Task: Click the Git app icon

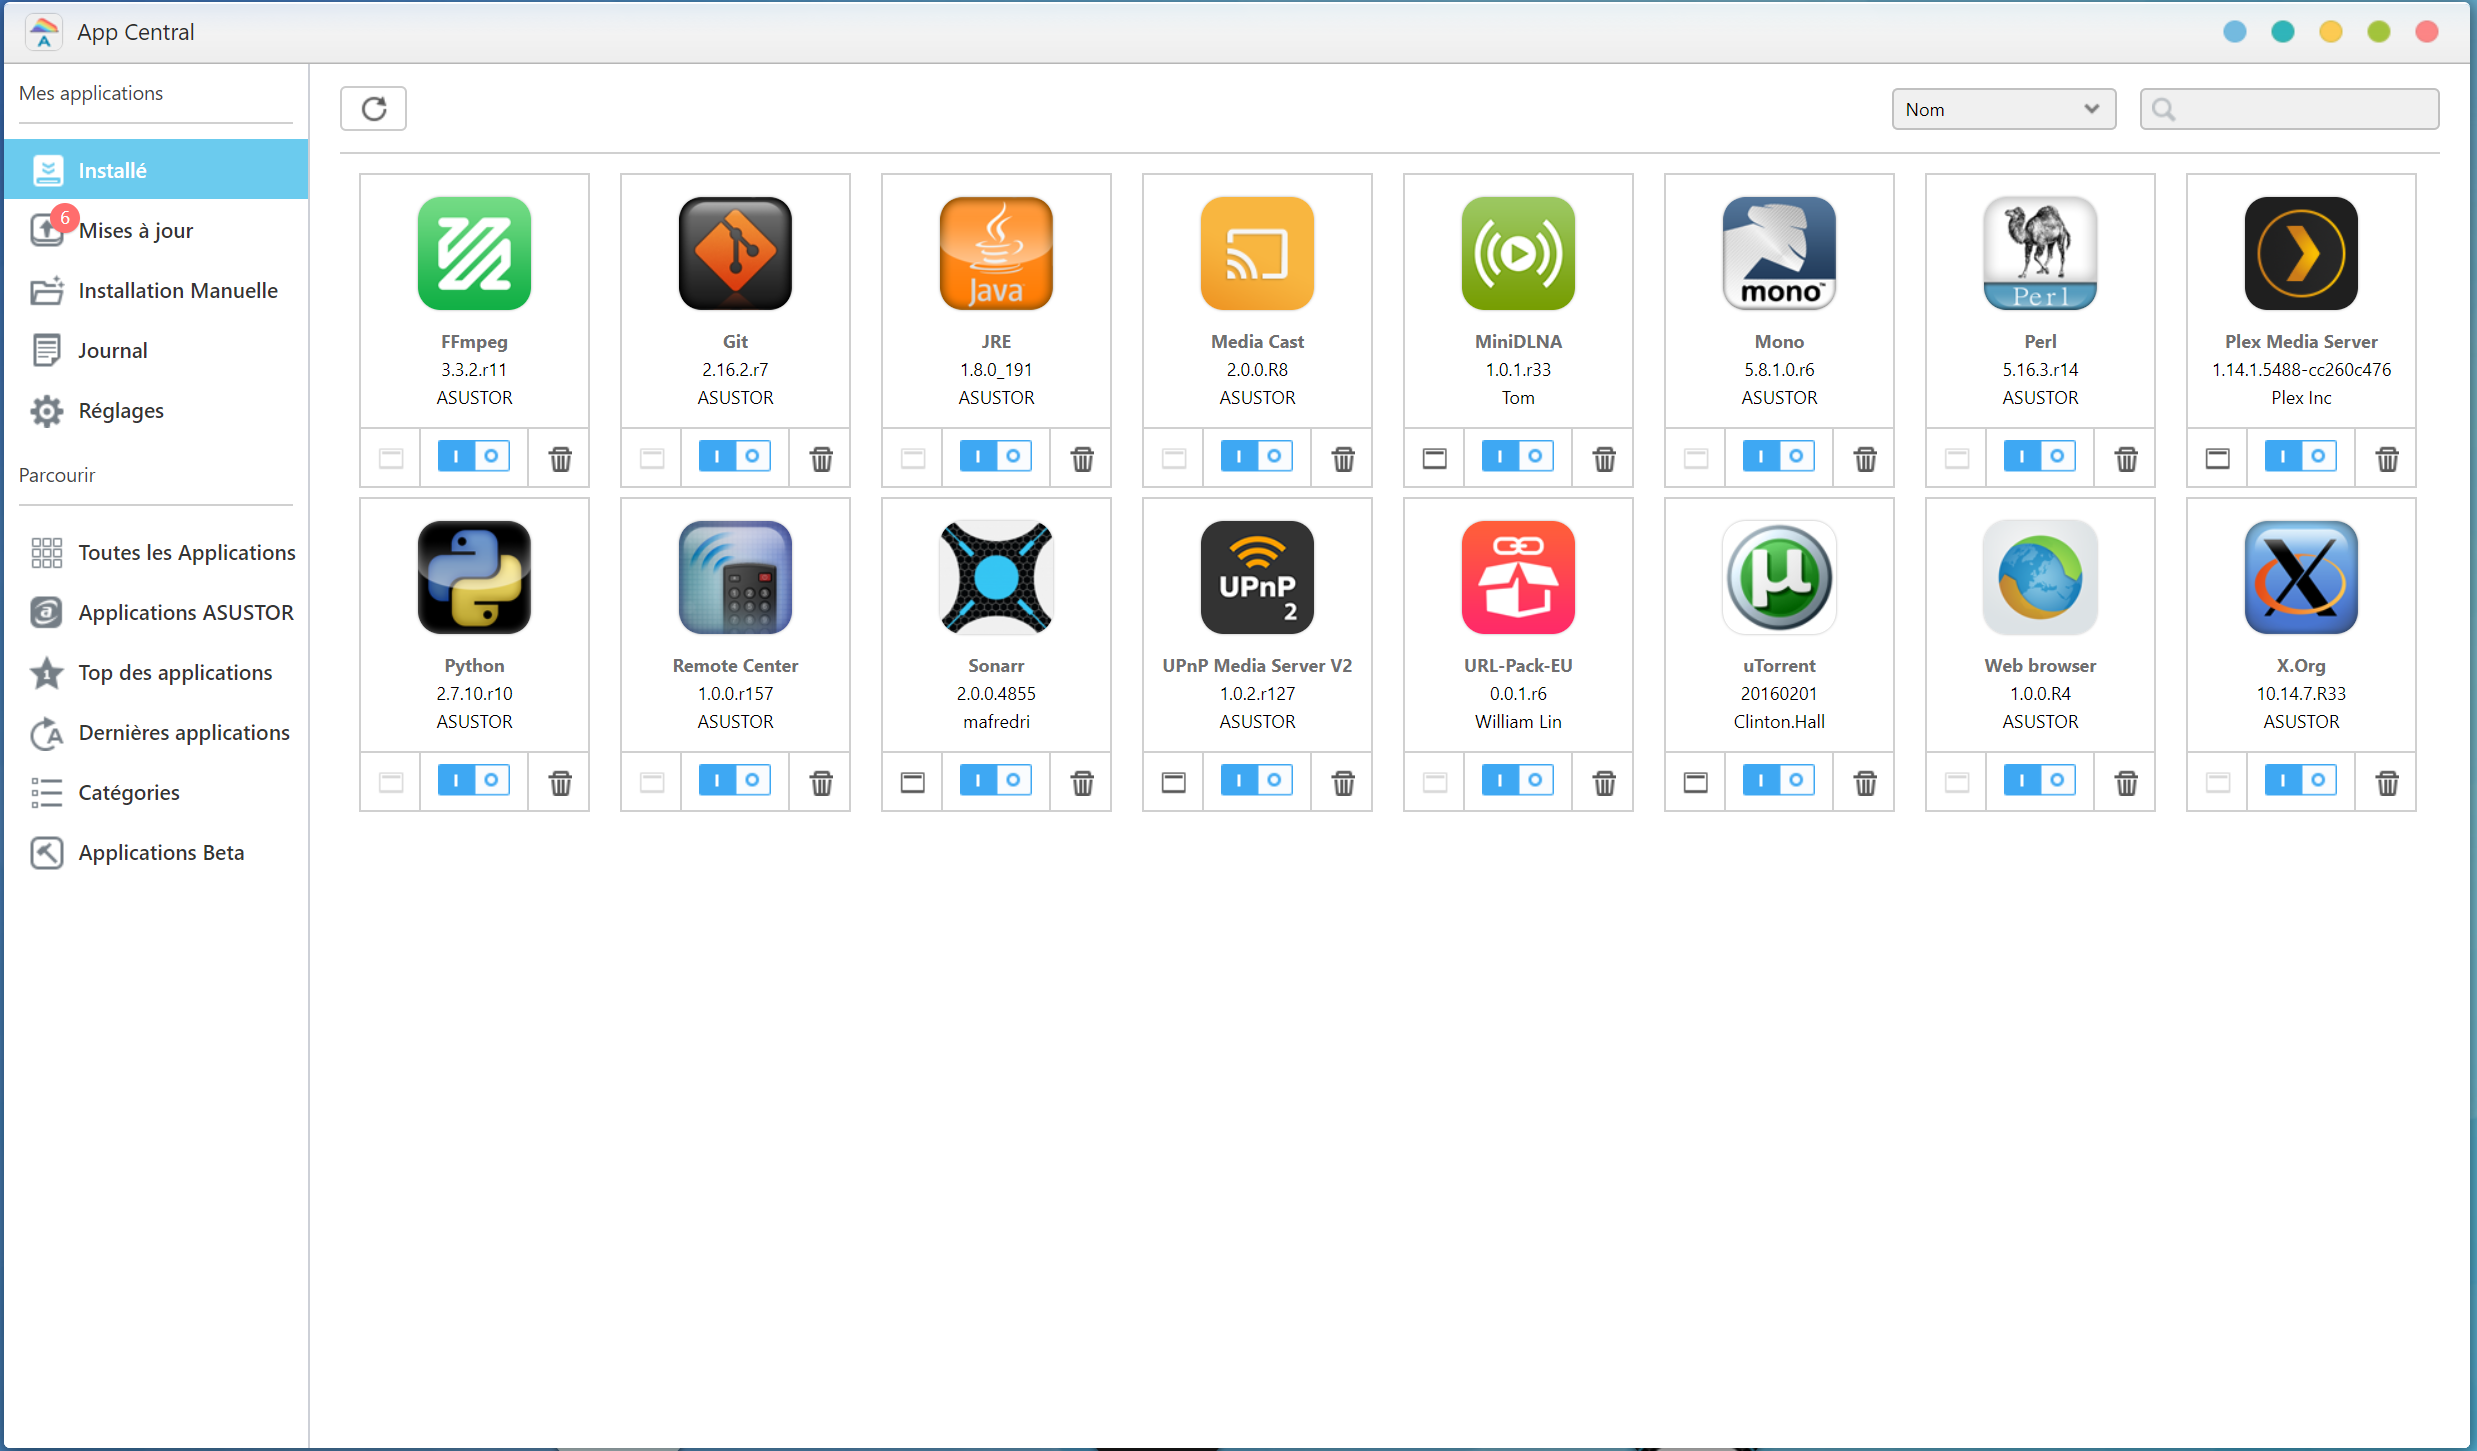Action: [x=735, y=253]
